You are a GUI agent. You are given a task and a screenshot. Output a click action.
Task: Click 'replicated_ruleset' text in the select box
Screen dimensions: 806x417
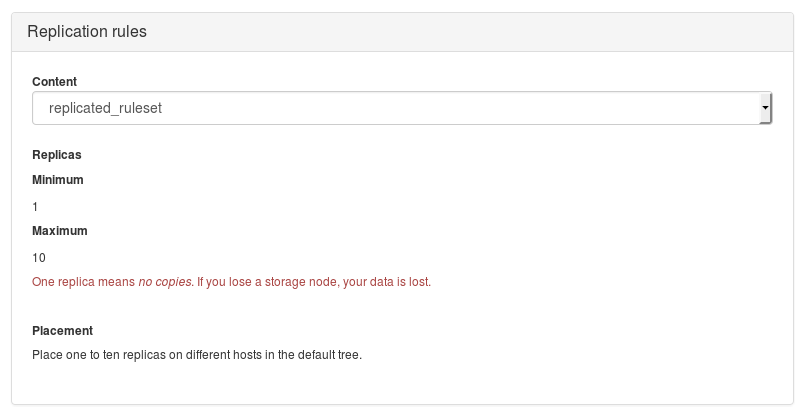(105, 108)
